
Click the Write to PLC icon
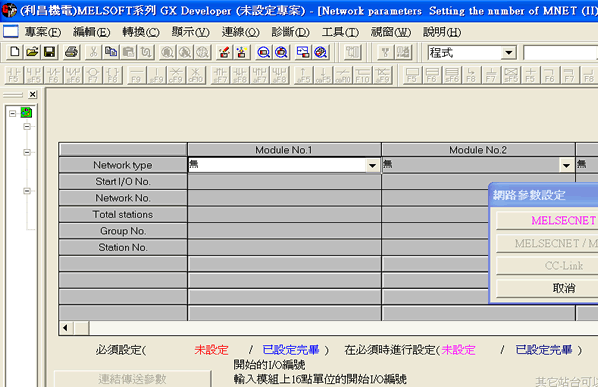coord(224,52)
